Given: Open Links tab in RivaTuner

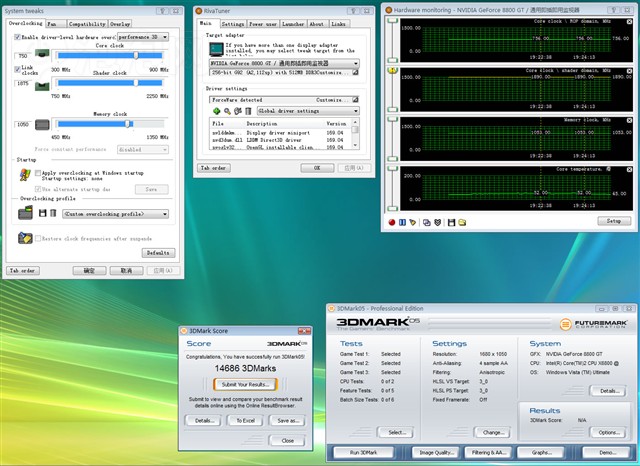Looking at the screenshot, I should point(338,24).
